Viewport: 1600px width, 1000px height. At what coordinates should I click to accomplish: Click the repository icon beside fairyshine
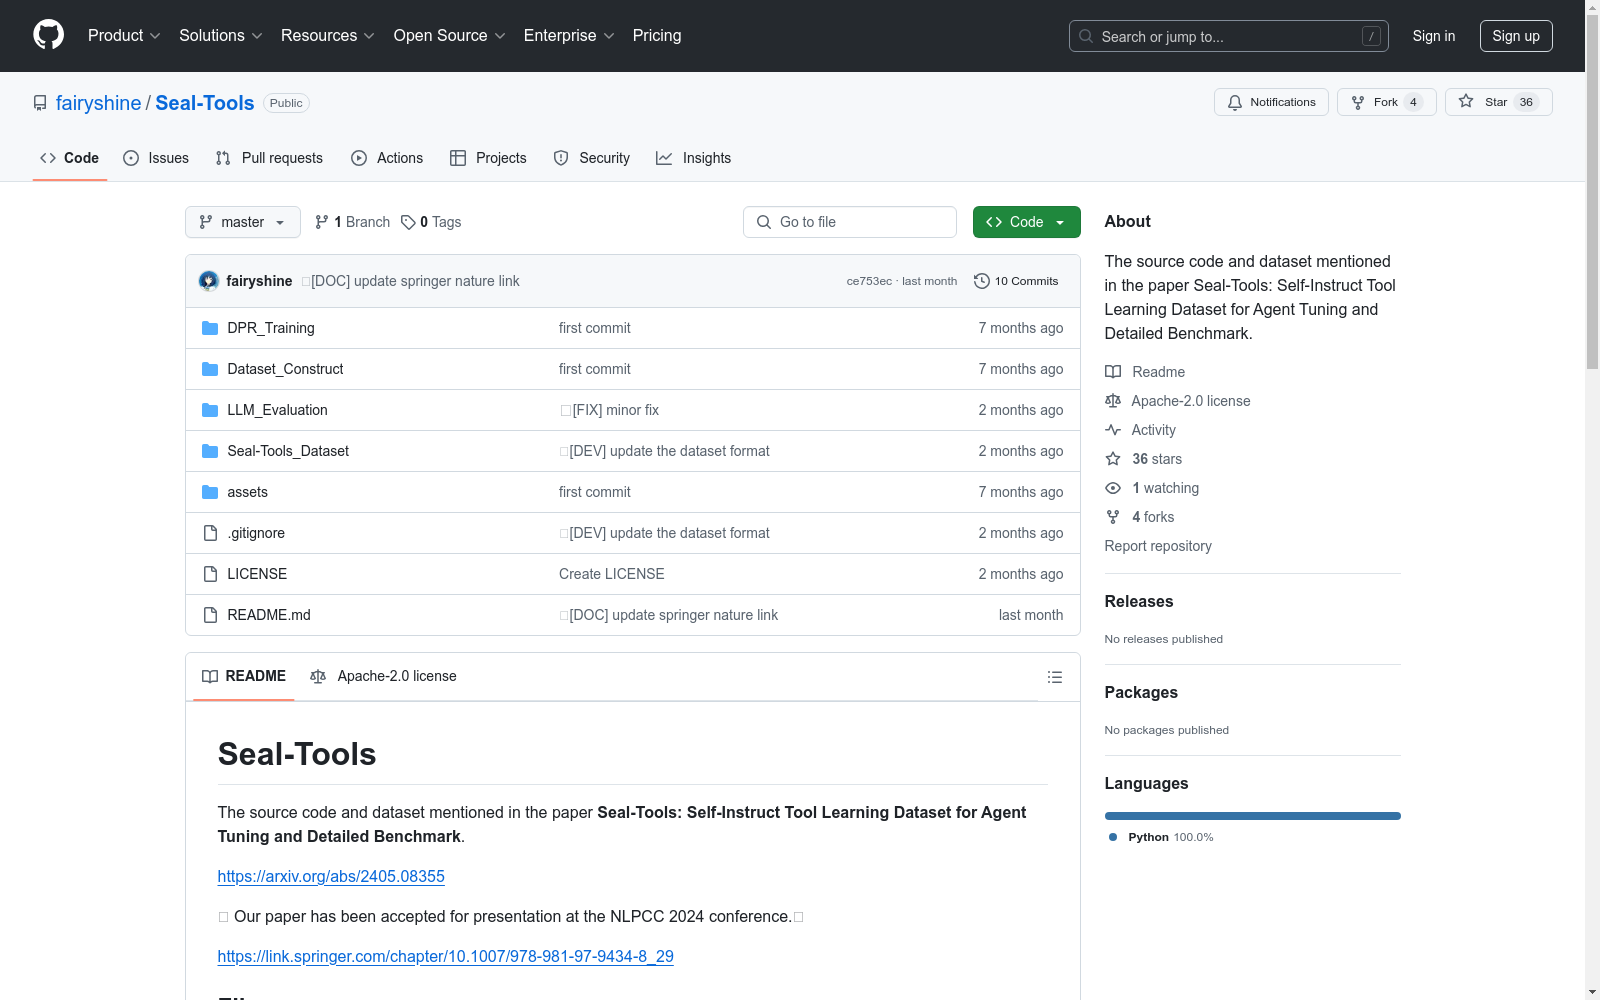(x=40, y=103)
